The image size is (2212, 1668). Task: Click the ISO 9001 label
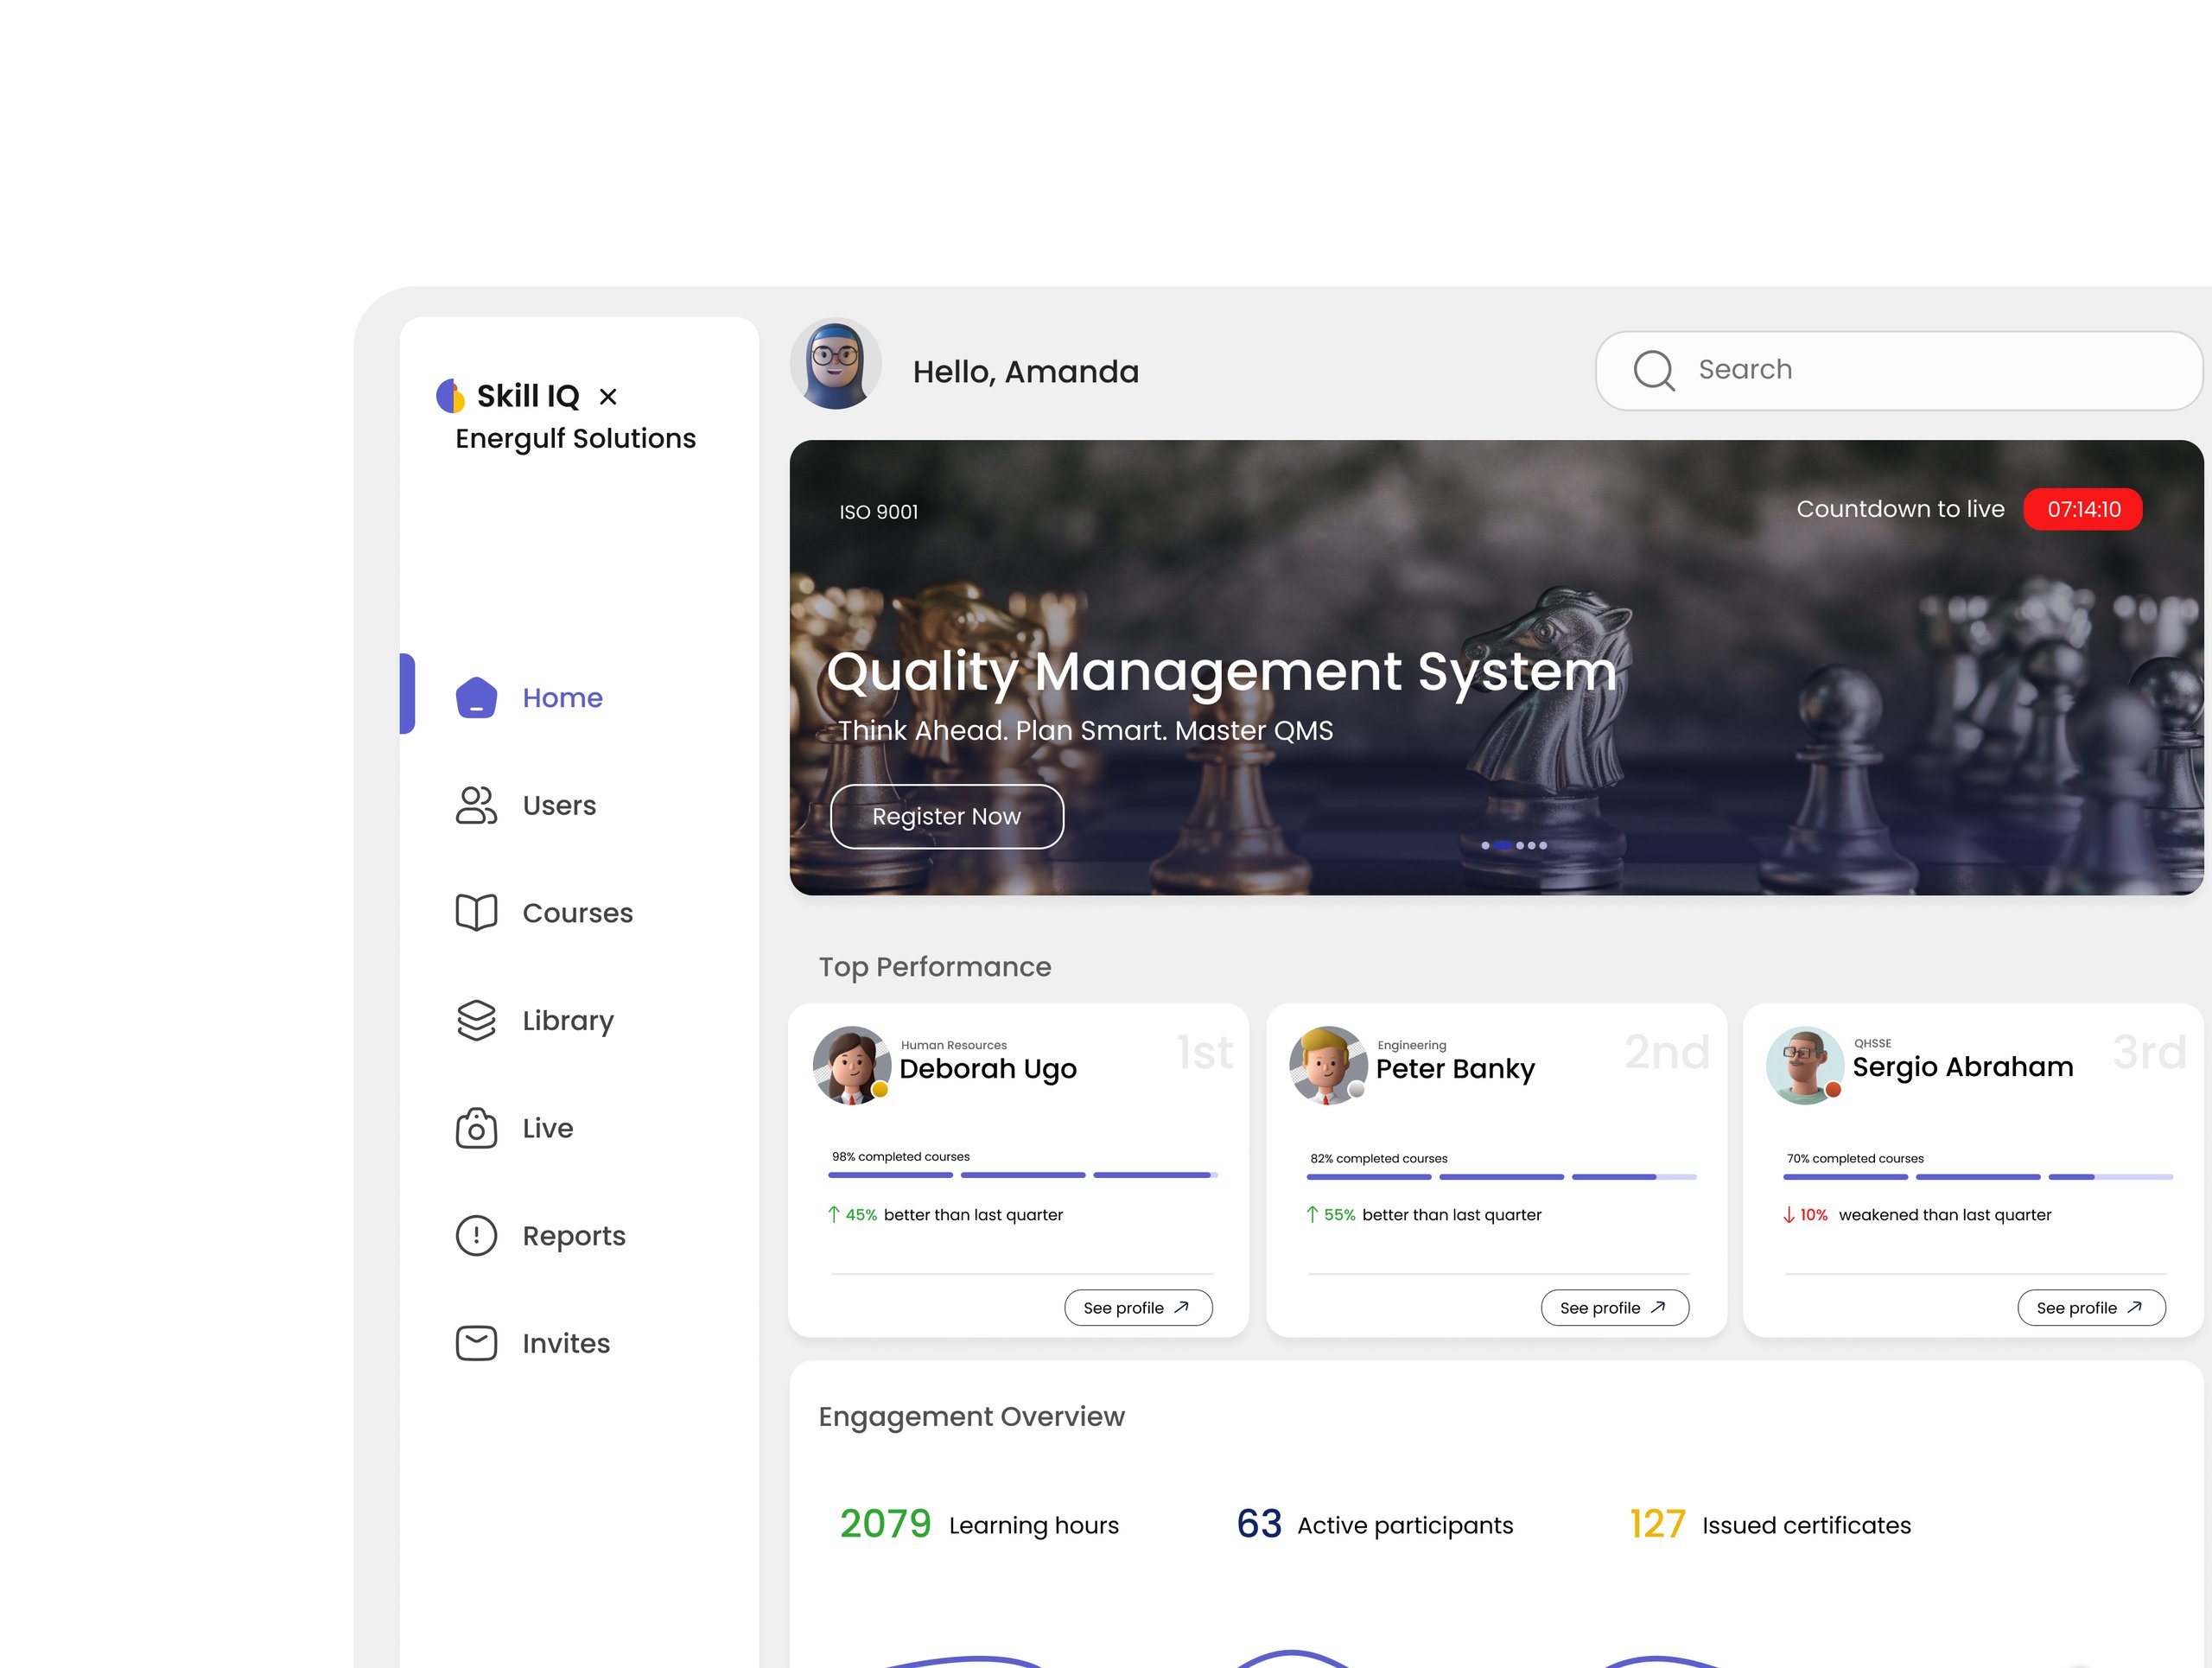(x=878, y=512)
